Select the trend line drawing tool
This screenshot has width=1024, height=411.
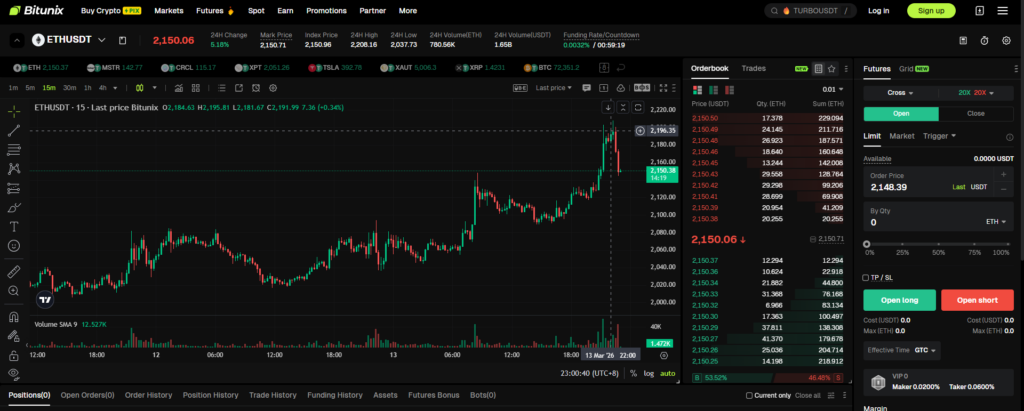coord(13,131)
